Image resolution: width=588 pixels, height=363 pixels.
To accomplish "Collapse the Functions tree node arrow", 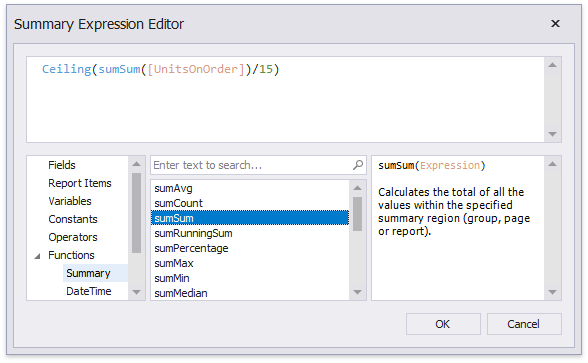I will coord(38,256).
